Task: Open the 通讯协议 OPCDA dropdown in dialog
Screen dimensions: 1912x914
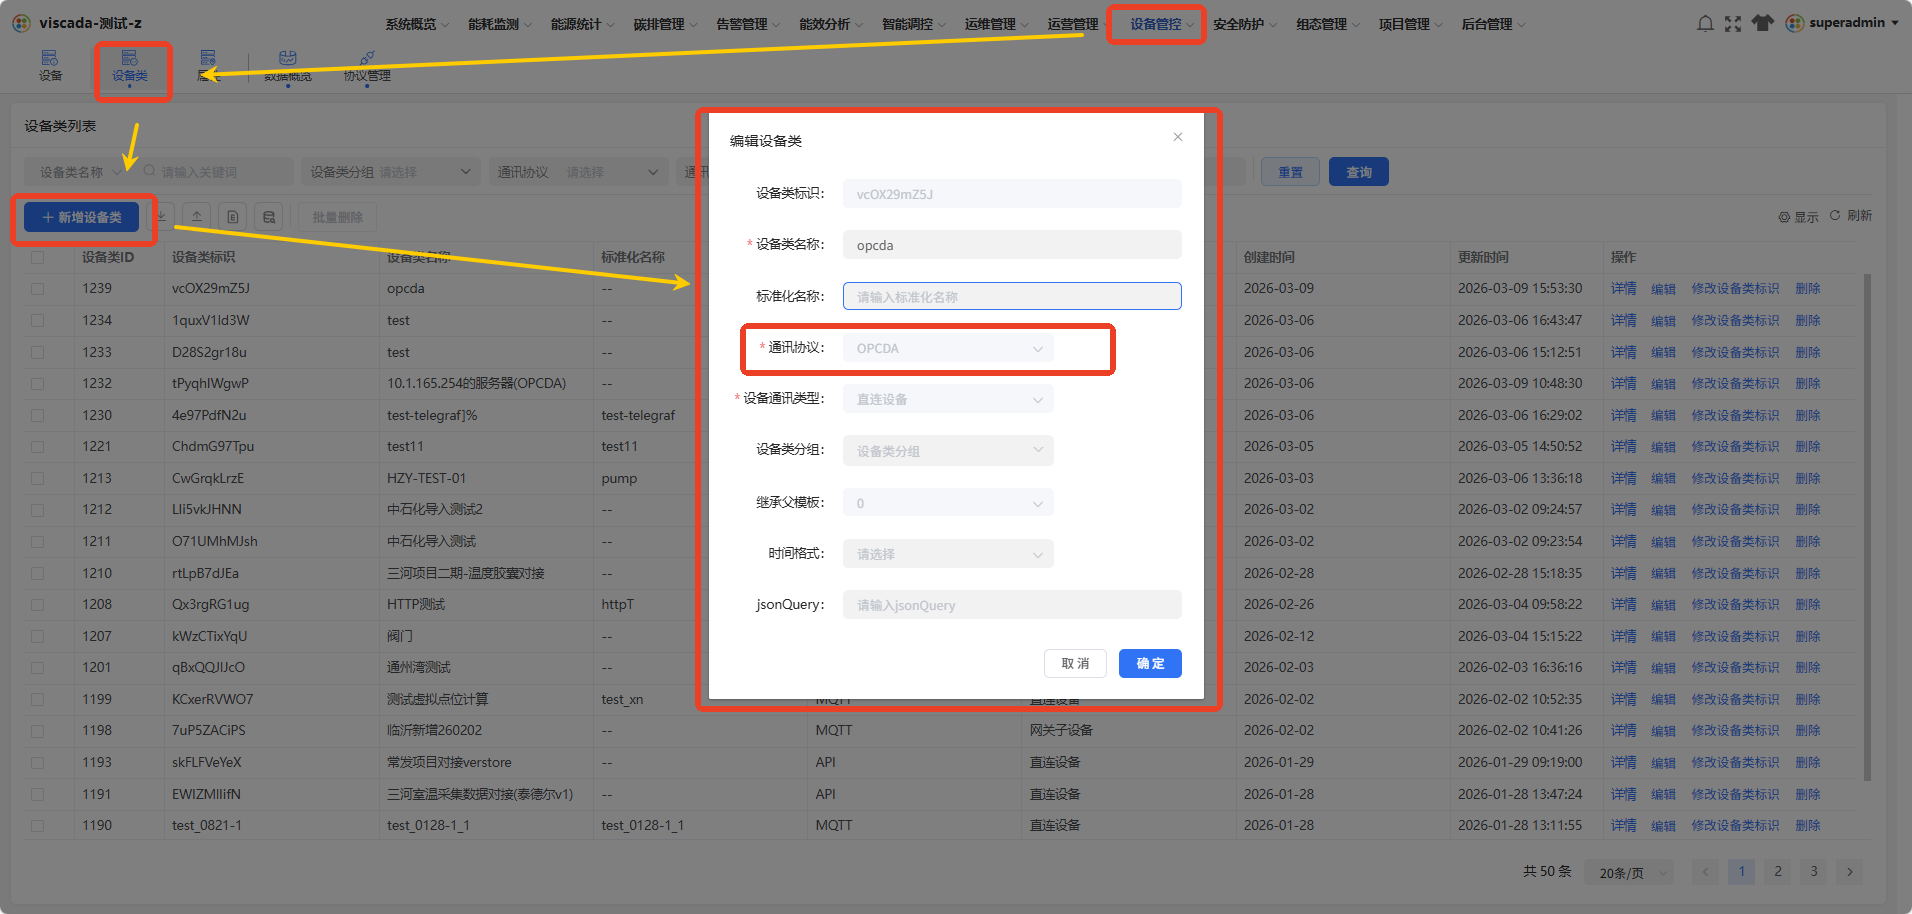Action: pyautogui.click(x=948, y=348)
